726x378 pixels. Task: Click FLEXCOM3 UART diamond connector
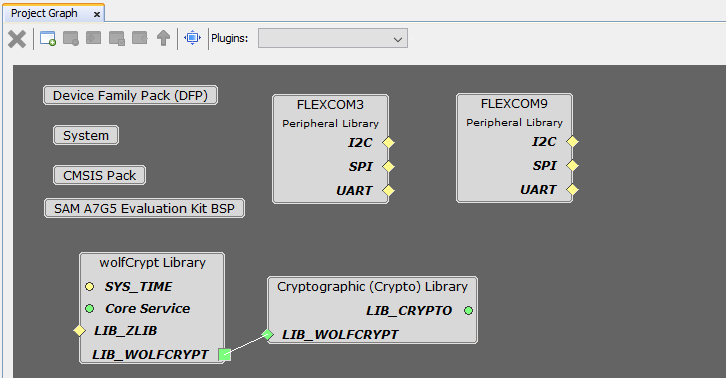click(388, 190)
